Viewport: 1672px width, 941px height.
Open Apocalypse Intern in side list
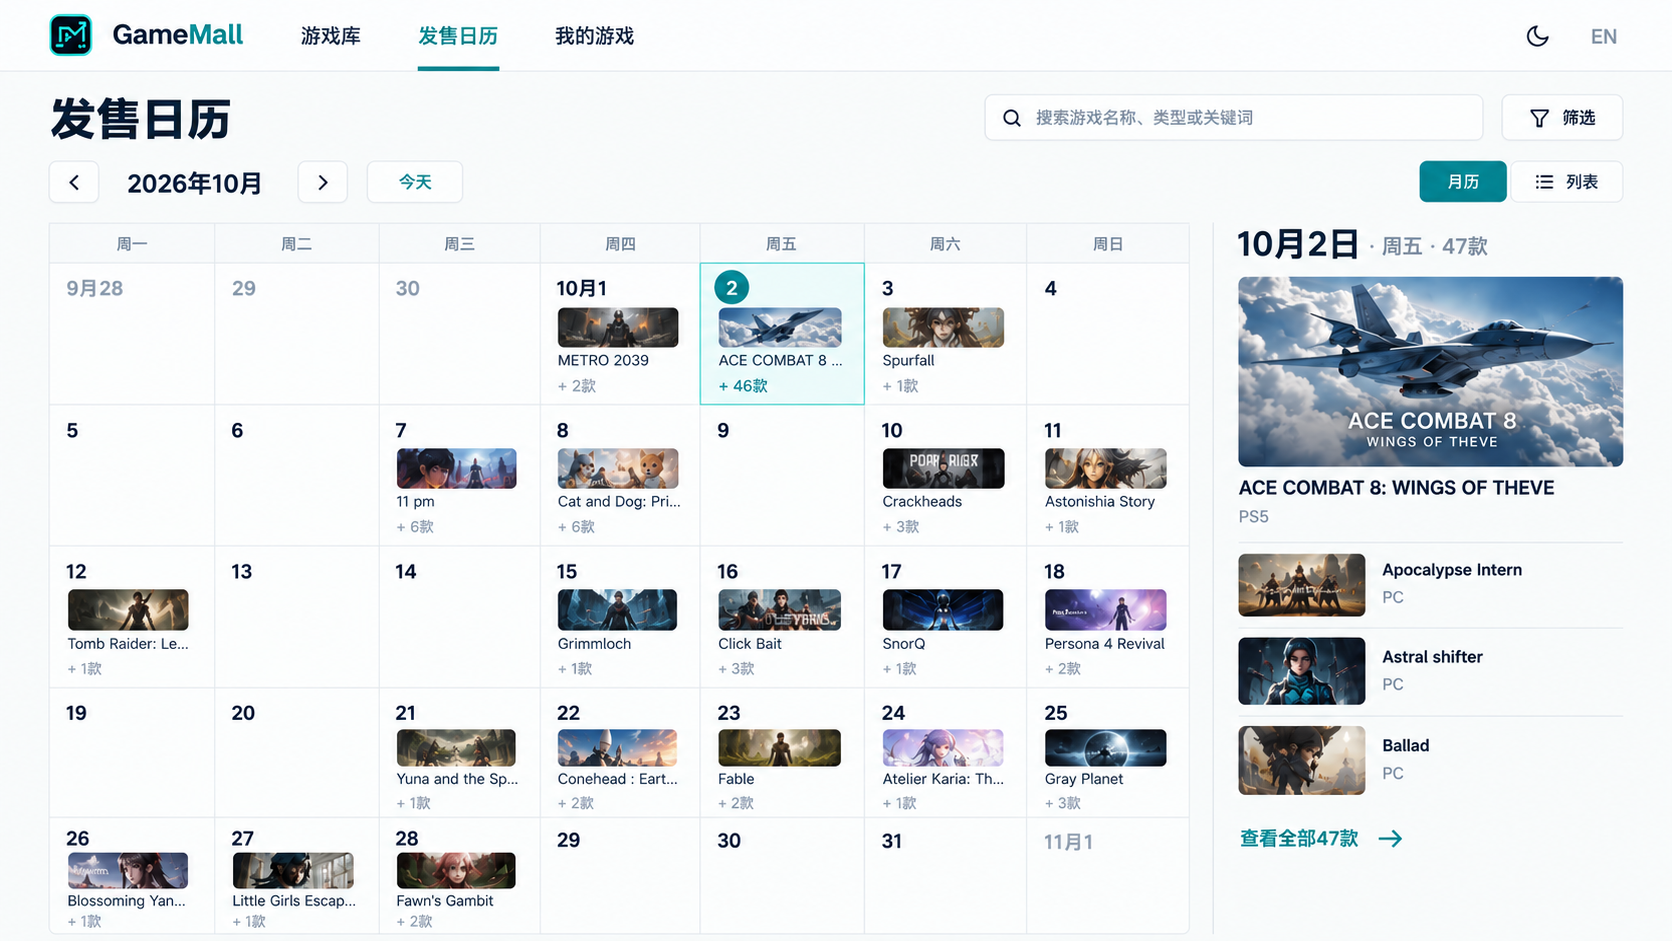pyautogui.click(x=1430, y=585)
